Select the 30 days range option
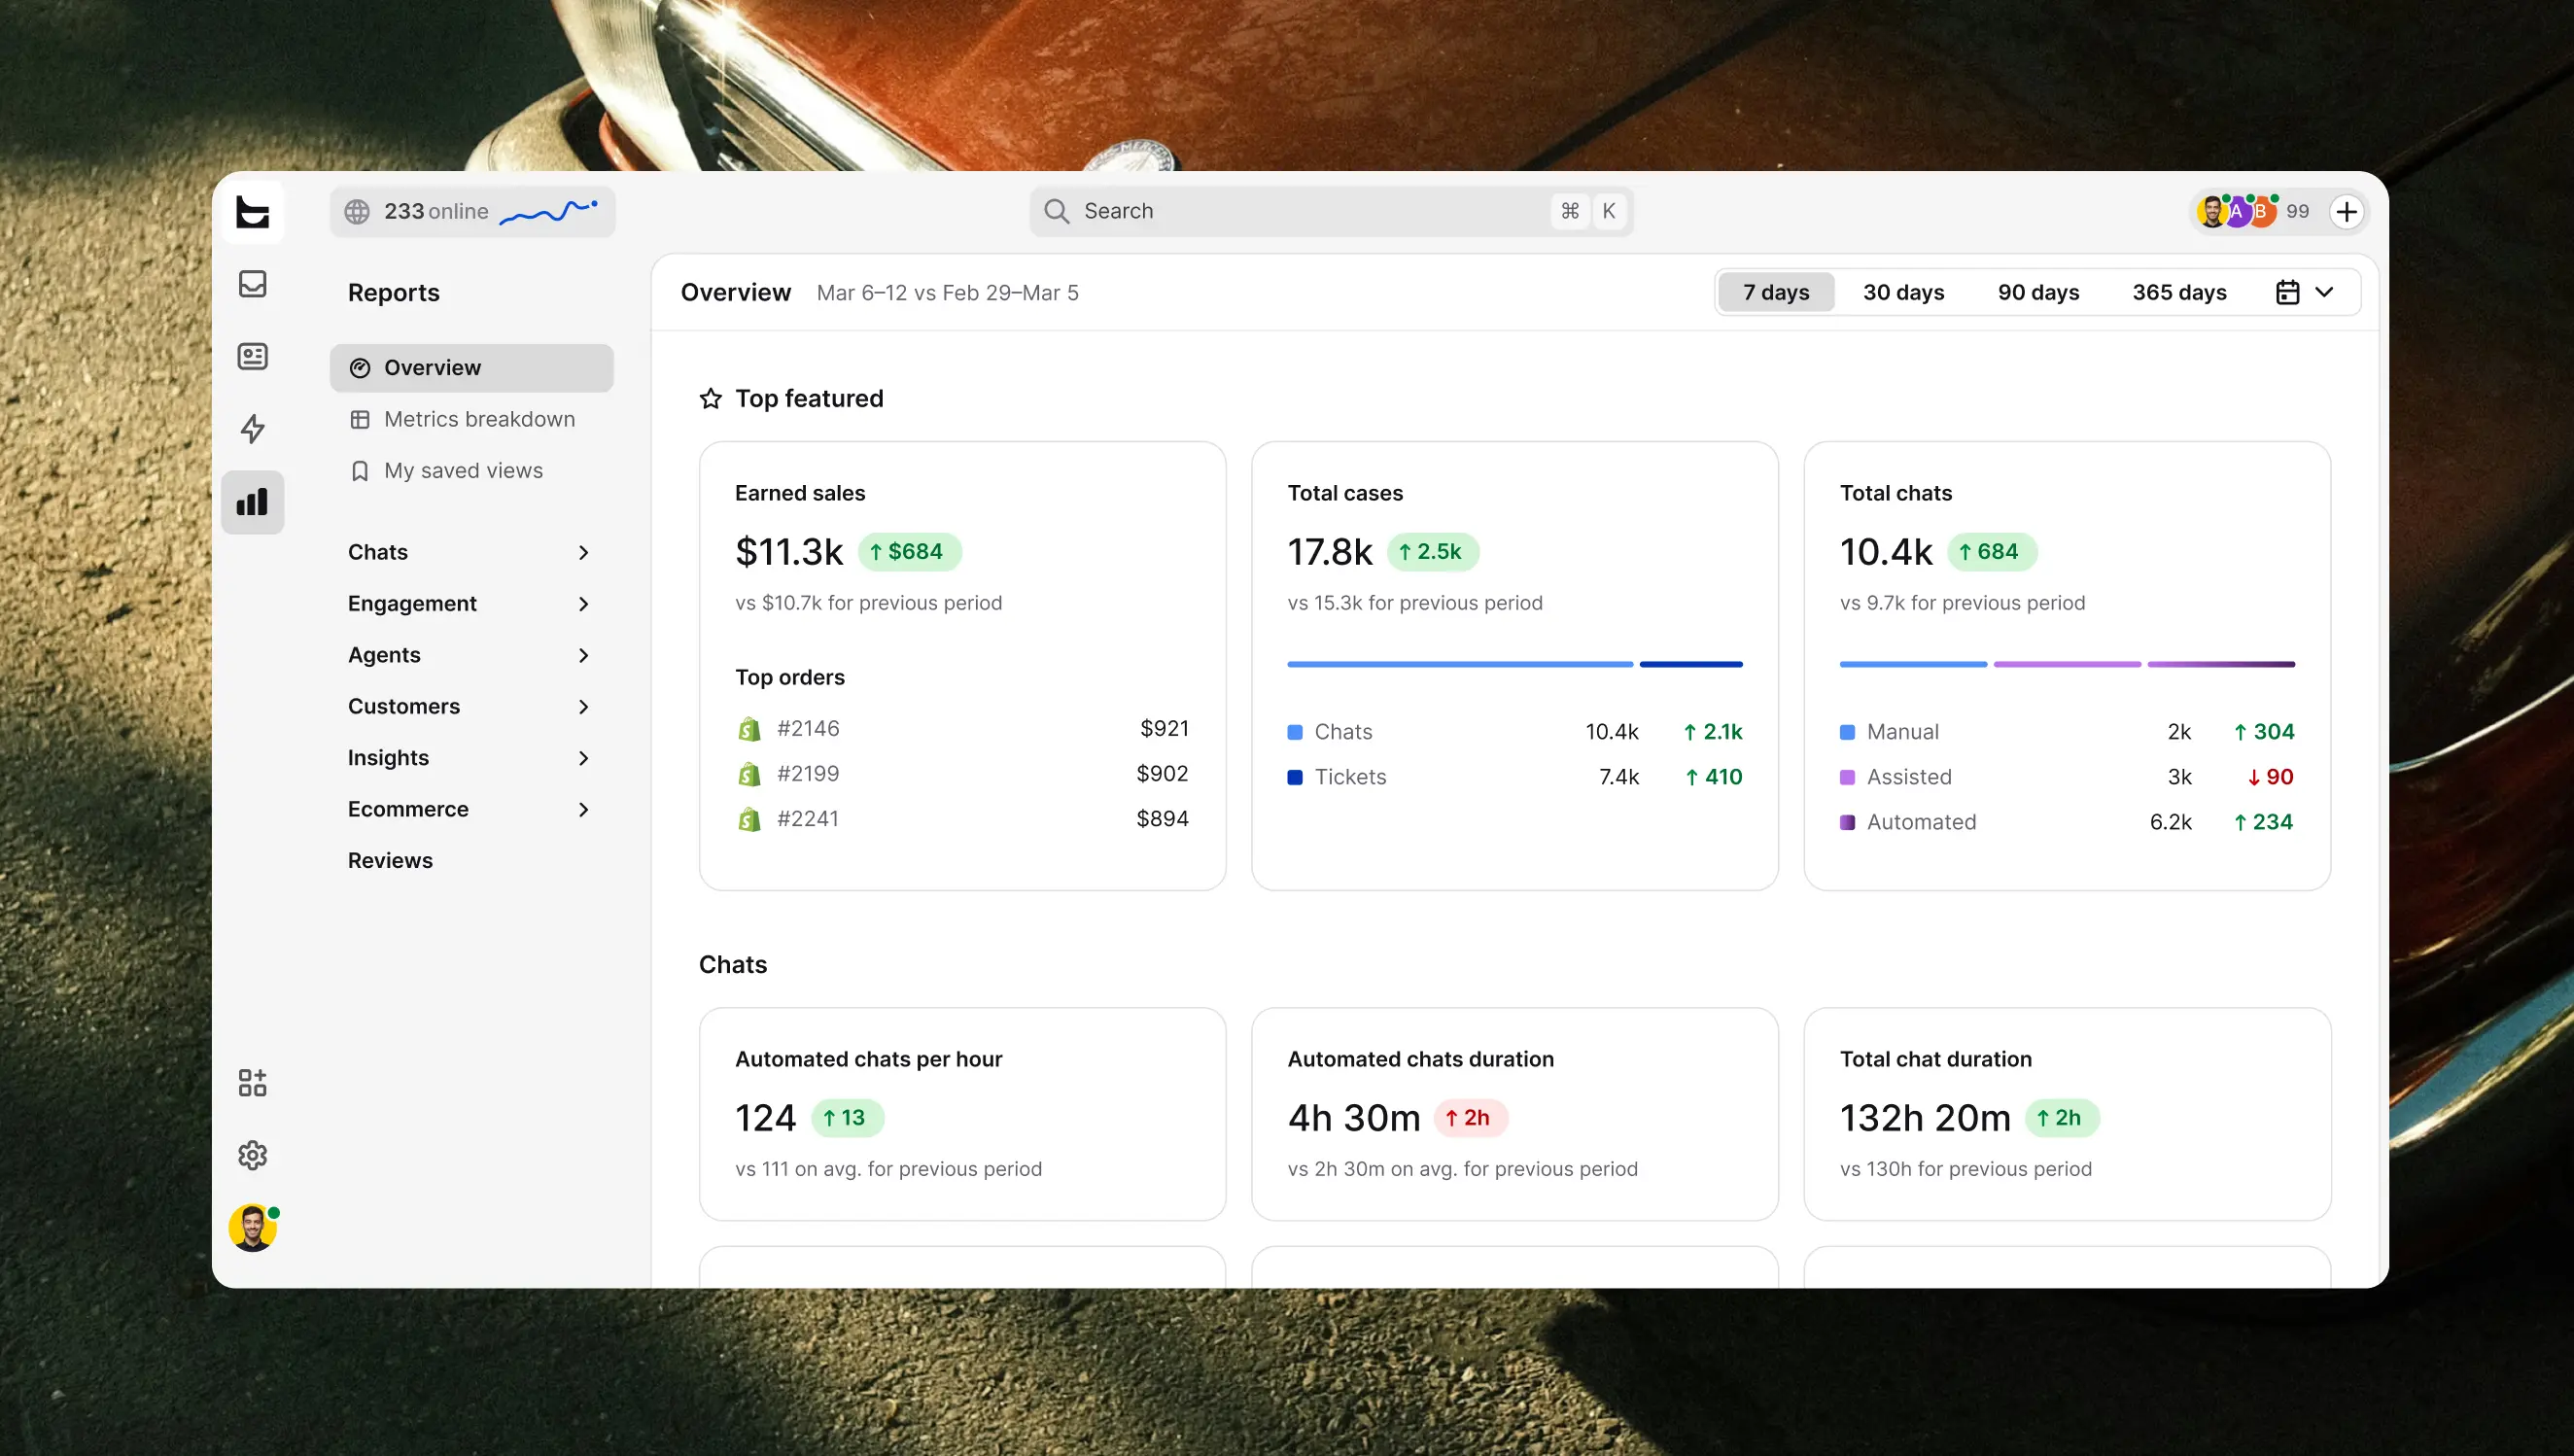This screenshot has height=1456, width=2574. click(x=1903, y=292)
